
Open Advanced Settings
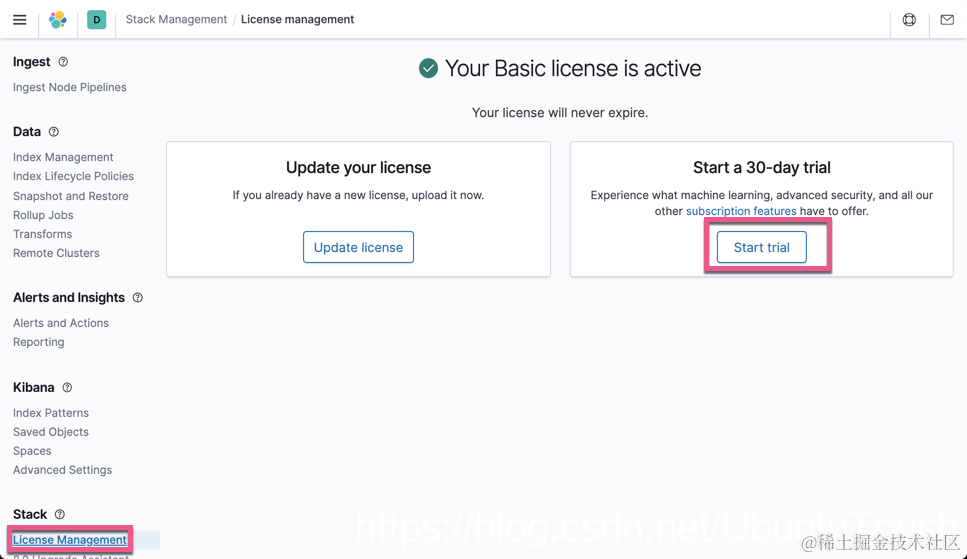[x=62, y=470]
